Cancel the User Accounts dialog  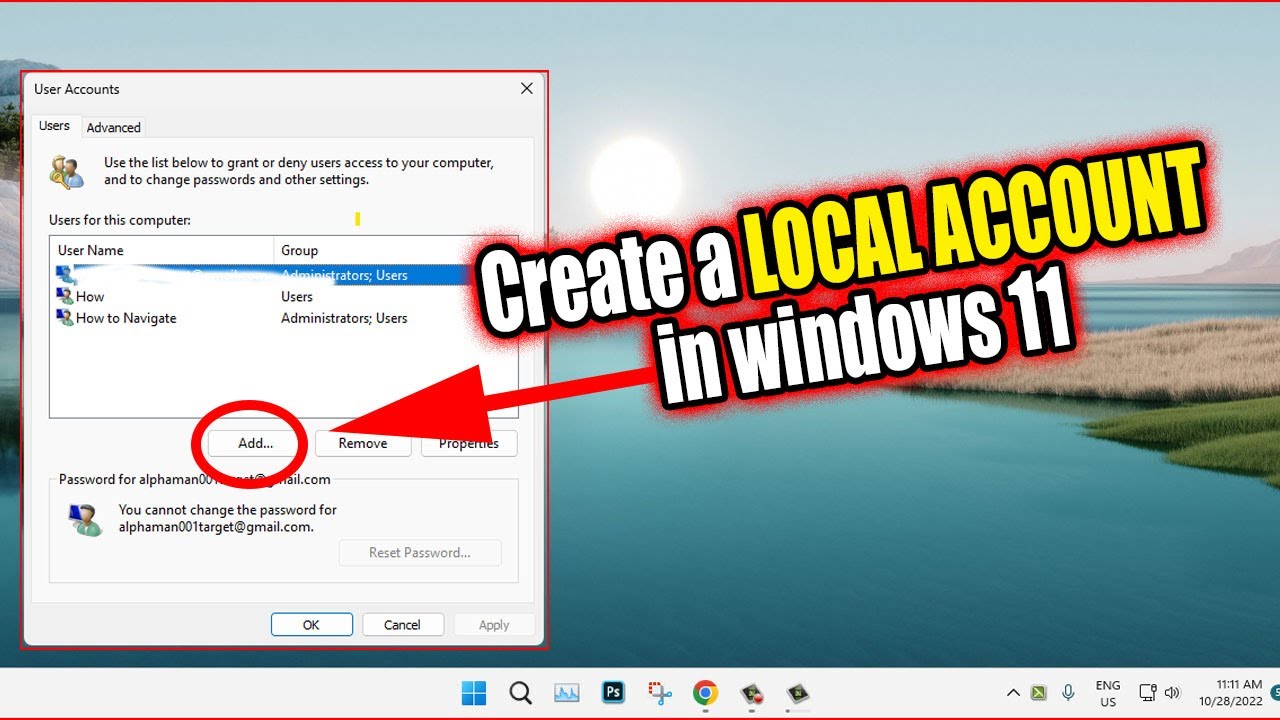point(402,624)
